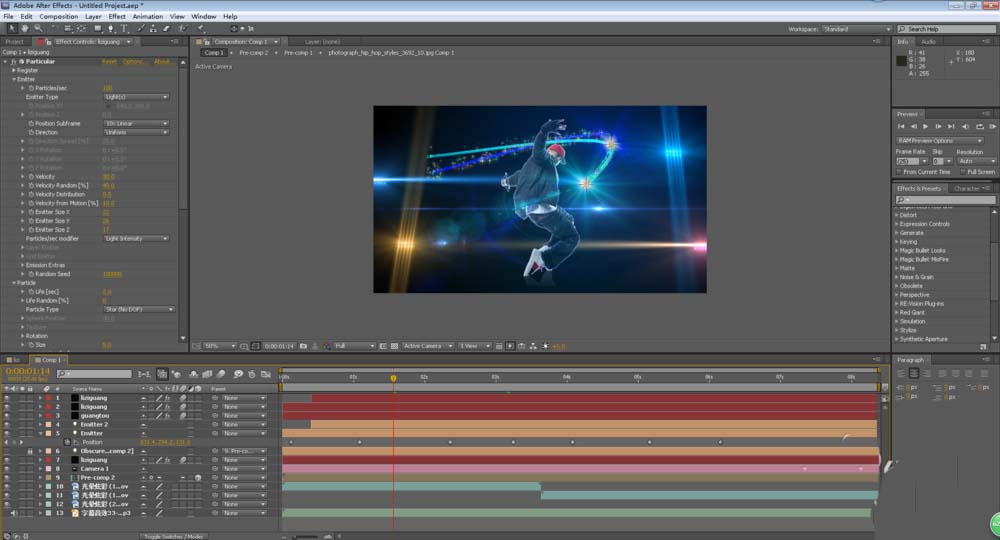Jump to first frame in Preview

(x=901, y=126)
